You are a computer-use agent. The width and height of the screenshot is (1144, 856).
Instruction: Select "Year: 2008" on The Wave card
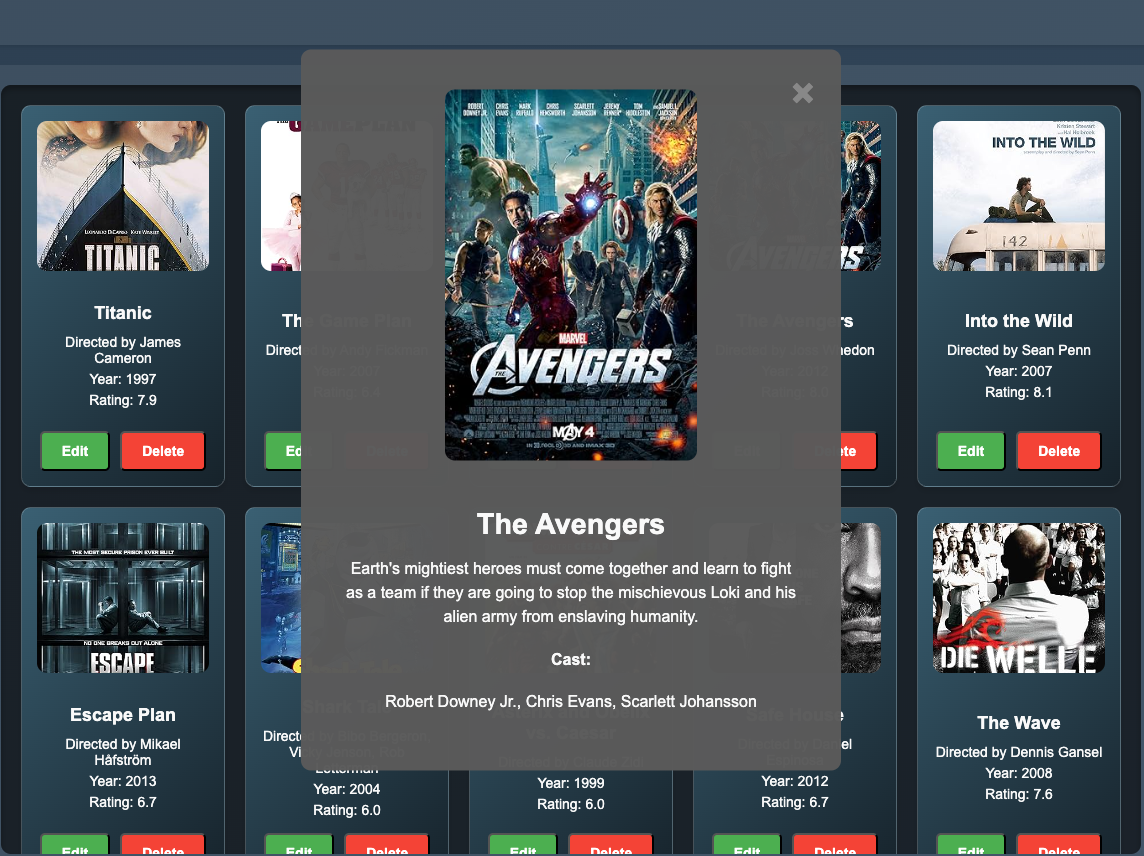pos(1019,773)
